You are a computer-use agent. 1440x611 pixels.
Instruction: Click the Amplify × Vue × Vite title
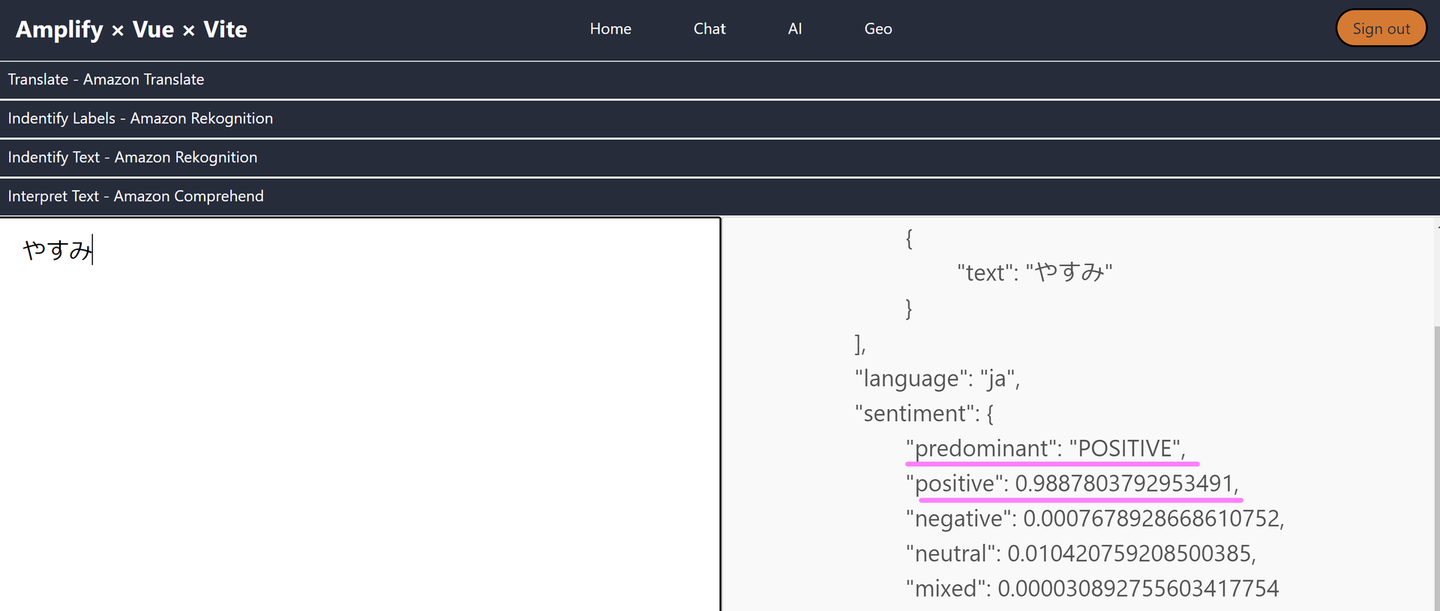pos(131,29)
